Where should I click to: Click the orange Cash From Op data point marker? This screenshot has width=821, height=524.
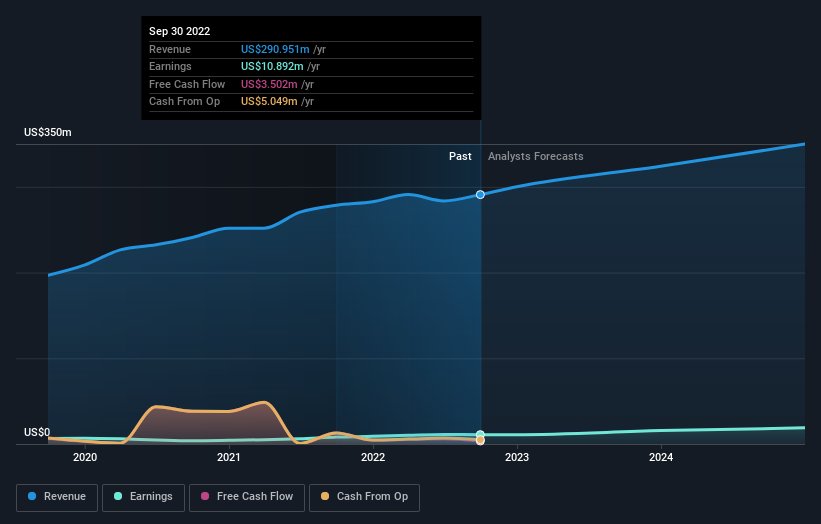click(480, 441)
